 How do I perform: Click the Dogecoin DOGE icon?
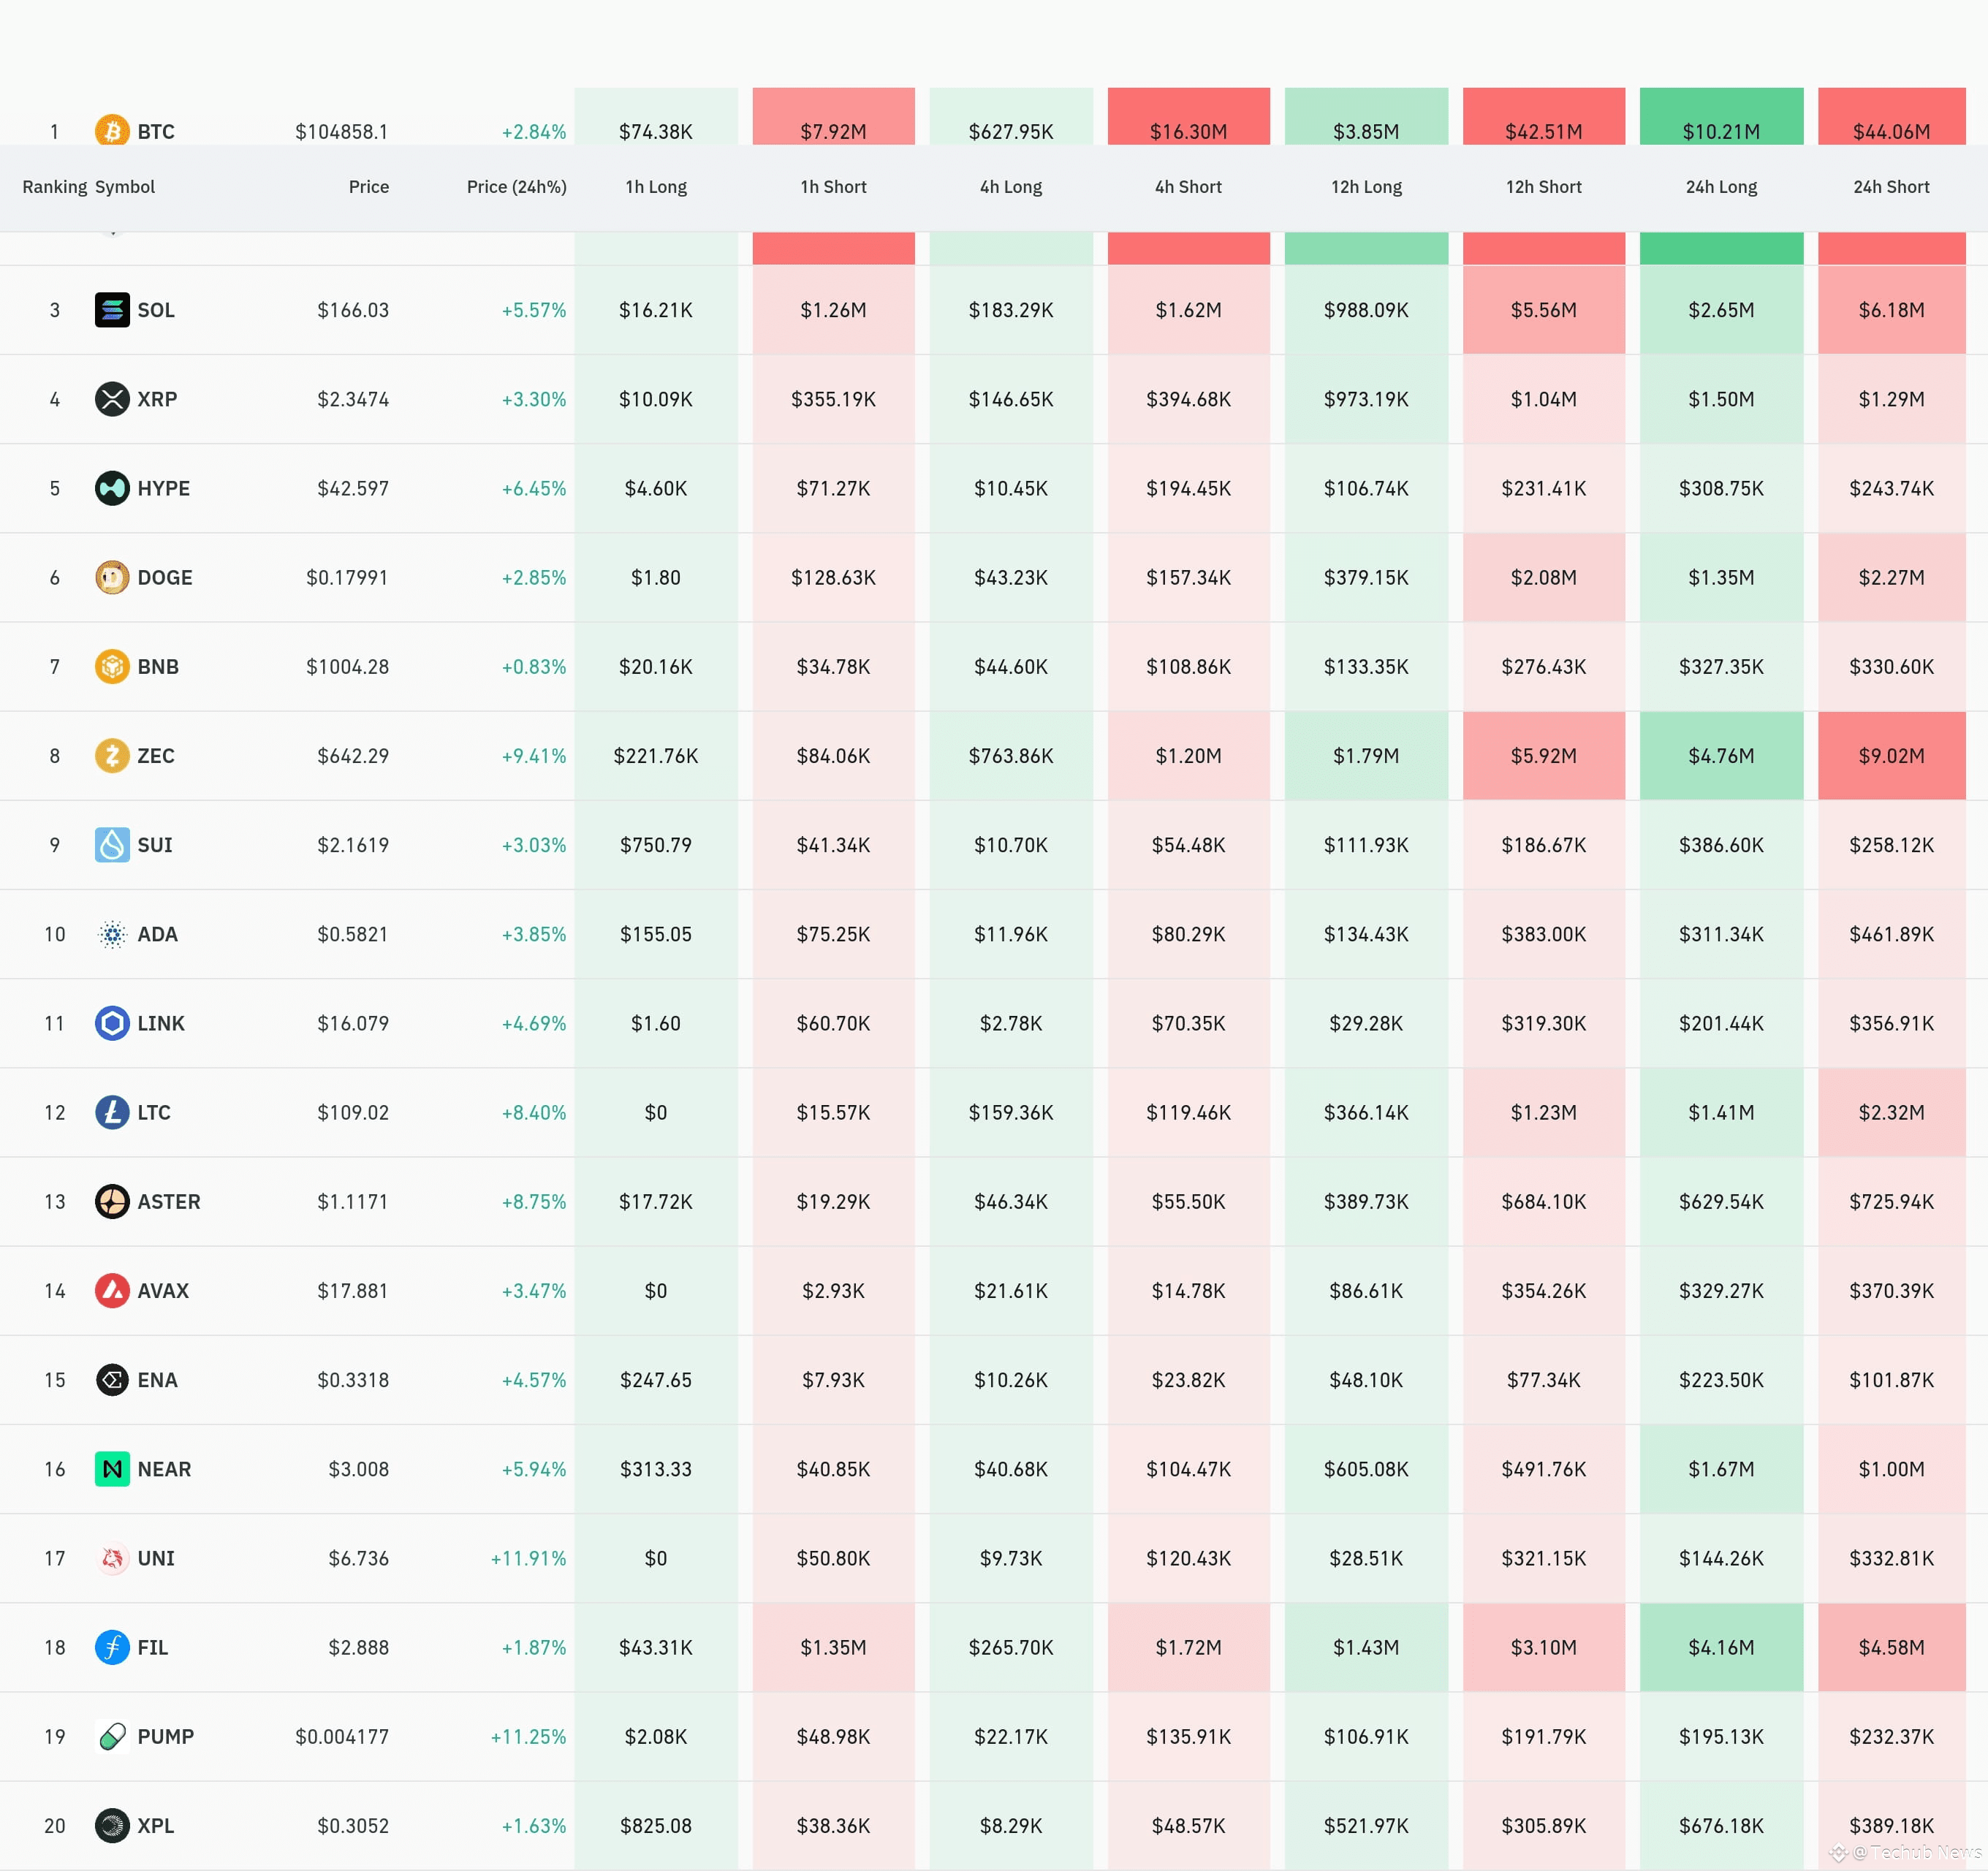pos(112,577)
